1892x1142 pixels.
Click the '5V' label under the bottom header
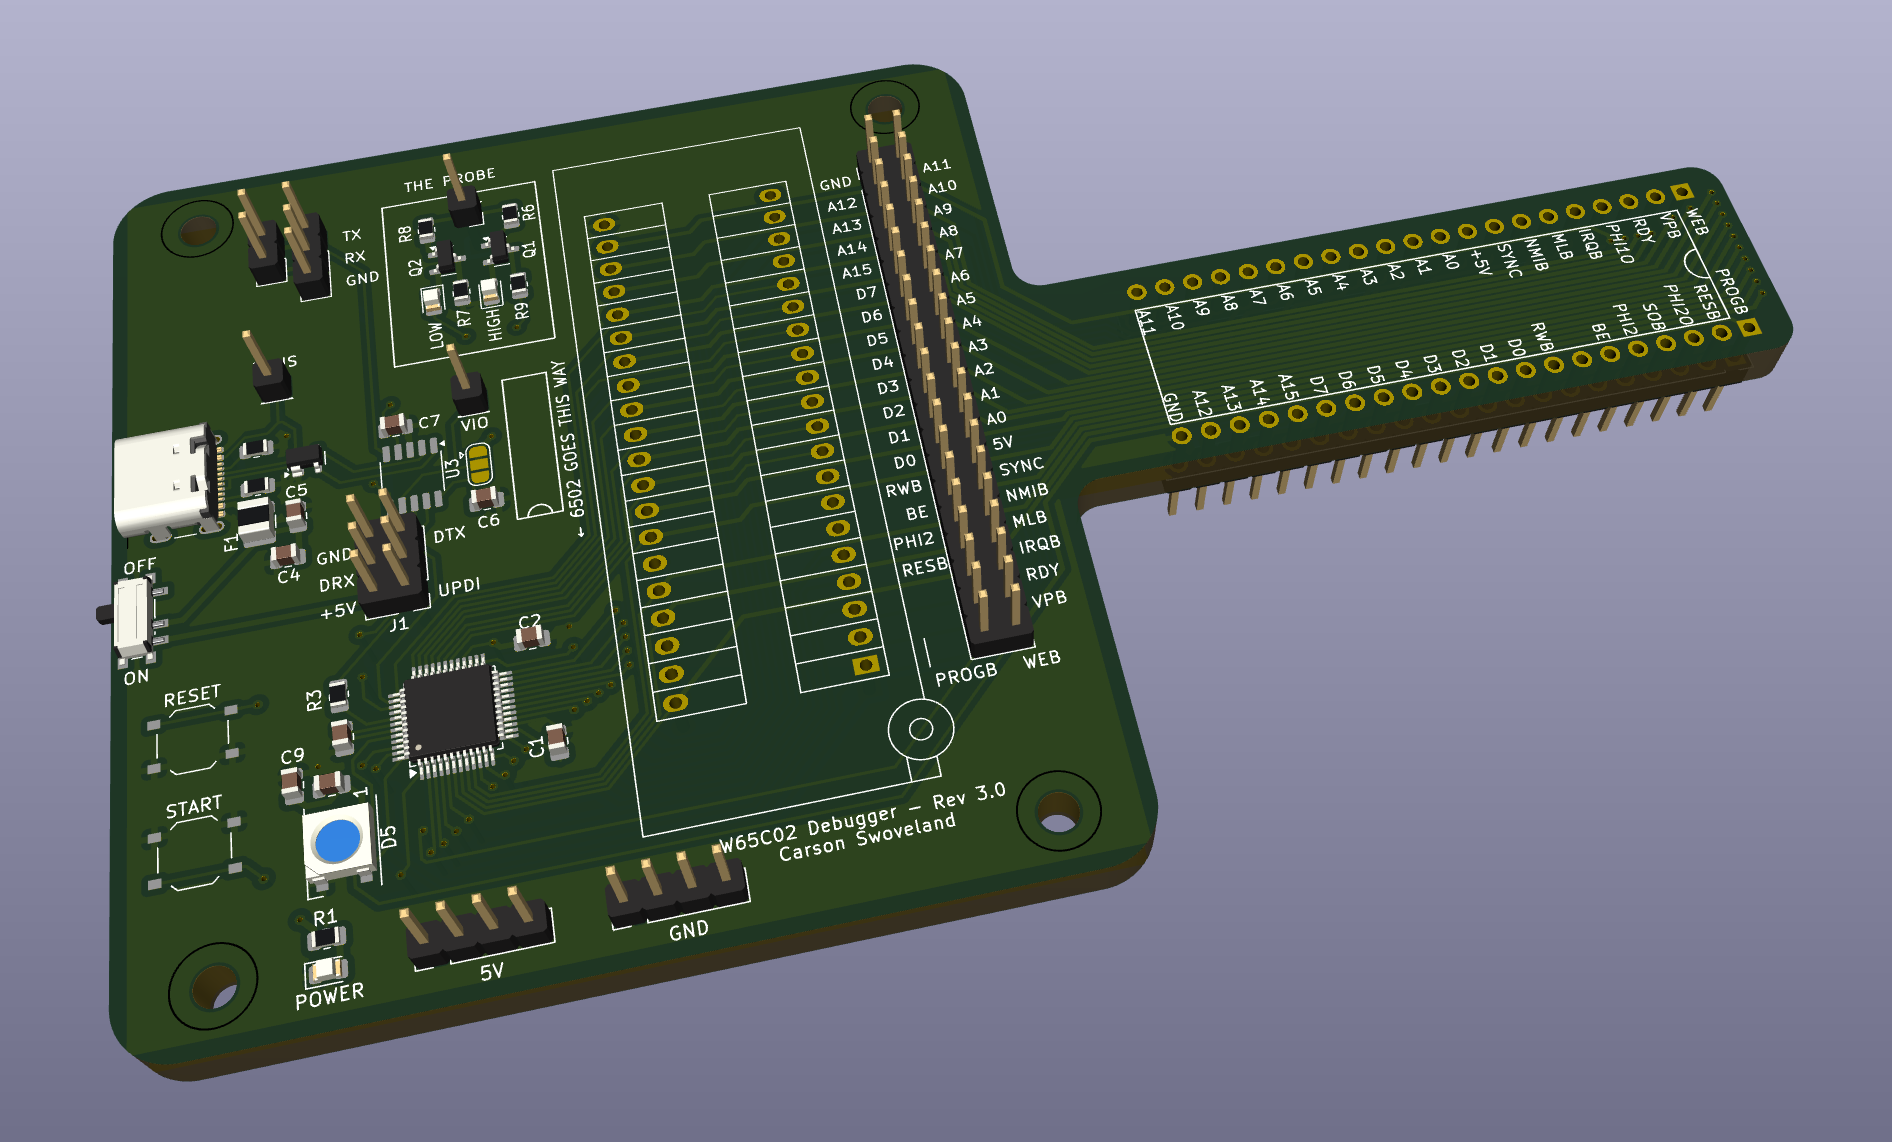coord(491,972)
